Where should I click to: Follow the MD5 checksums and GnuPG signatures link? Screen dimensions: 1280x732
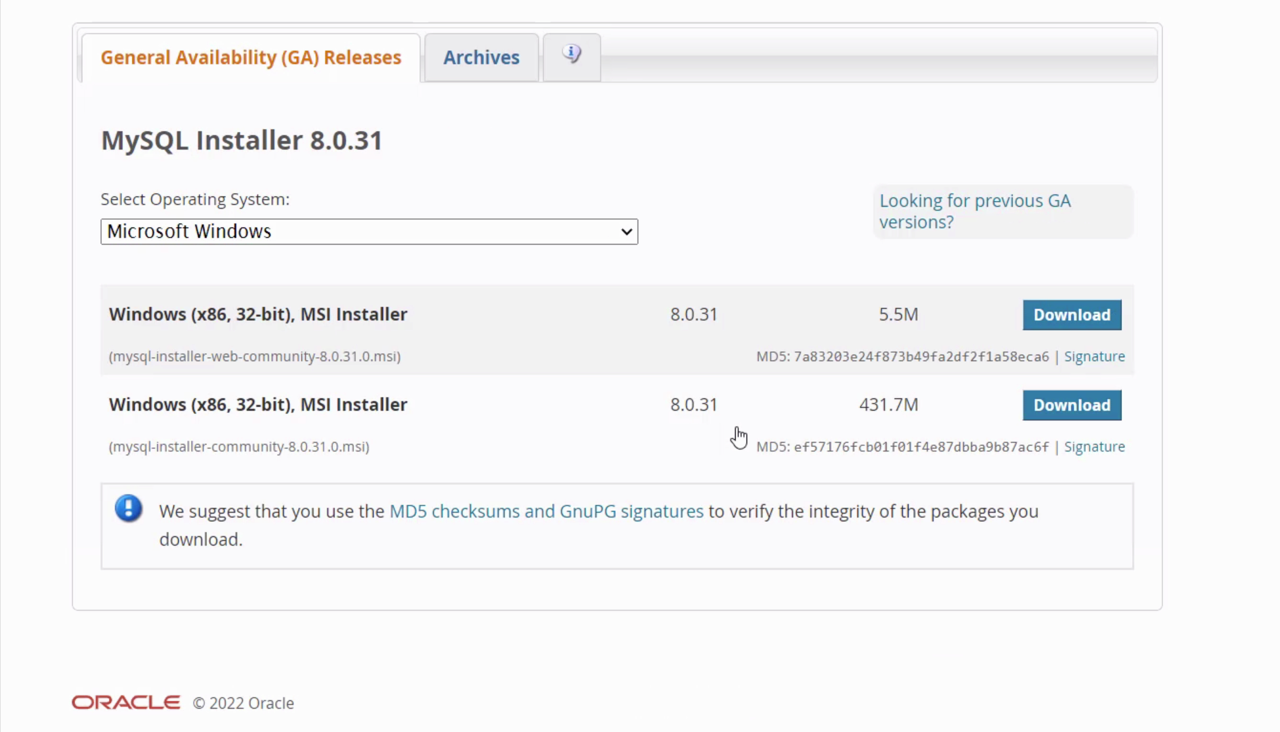tap(546, 511)
